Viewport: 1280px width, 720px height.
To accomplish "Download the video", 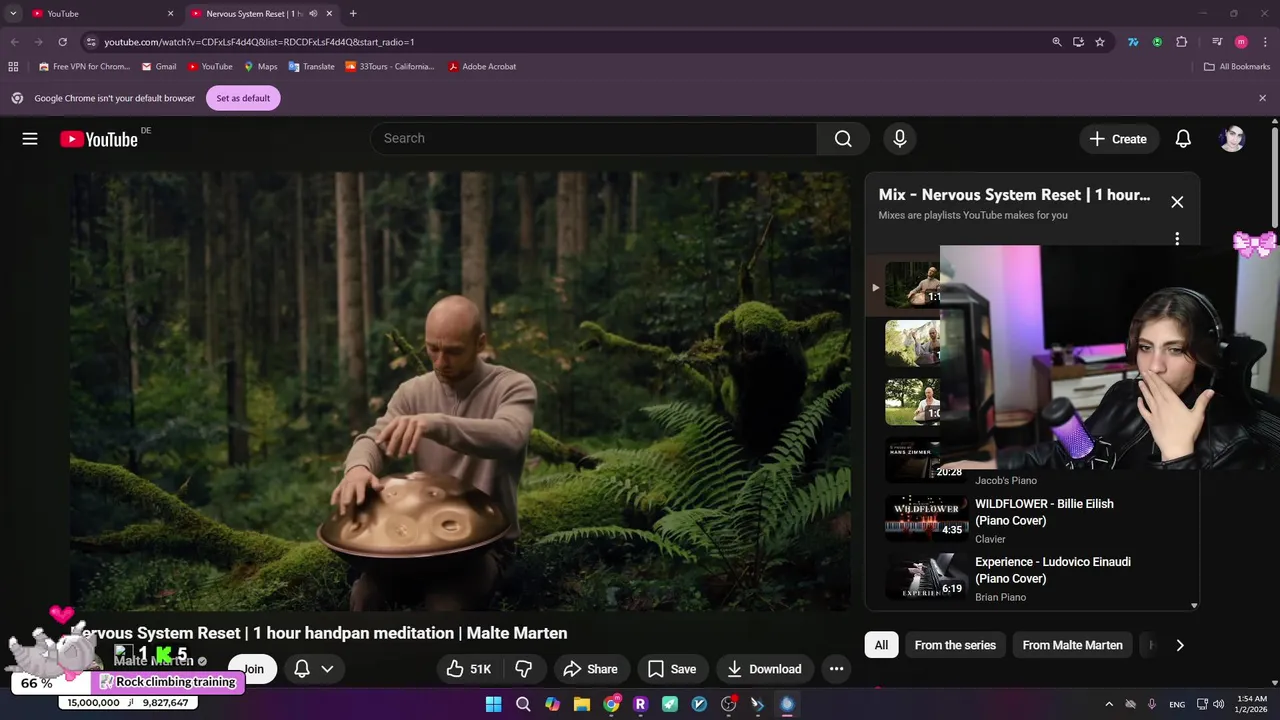I will click(x=764, y=669).
